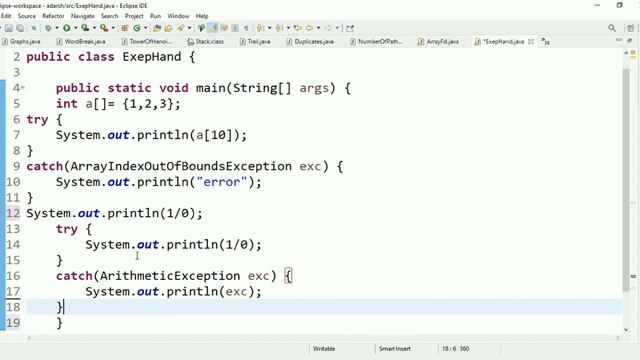Open the Project menu
Screen dimensions: 640x360
pyautogui.click(x=134, y=16)
